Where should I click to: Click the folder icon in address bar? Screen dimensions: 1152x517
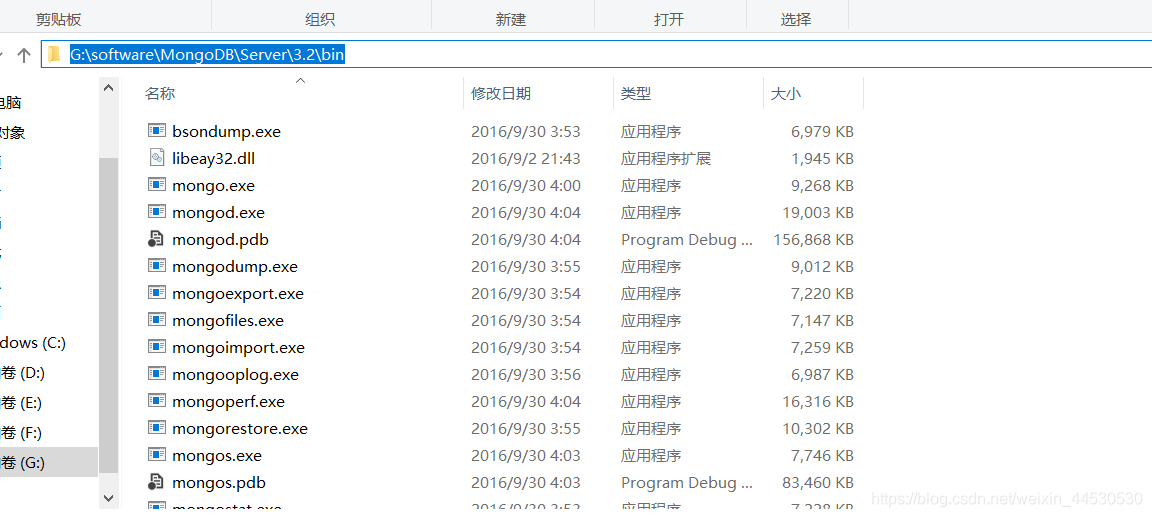[54, 54]
